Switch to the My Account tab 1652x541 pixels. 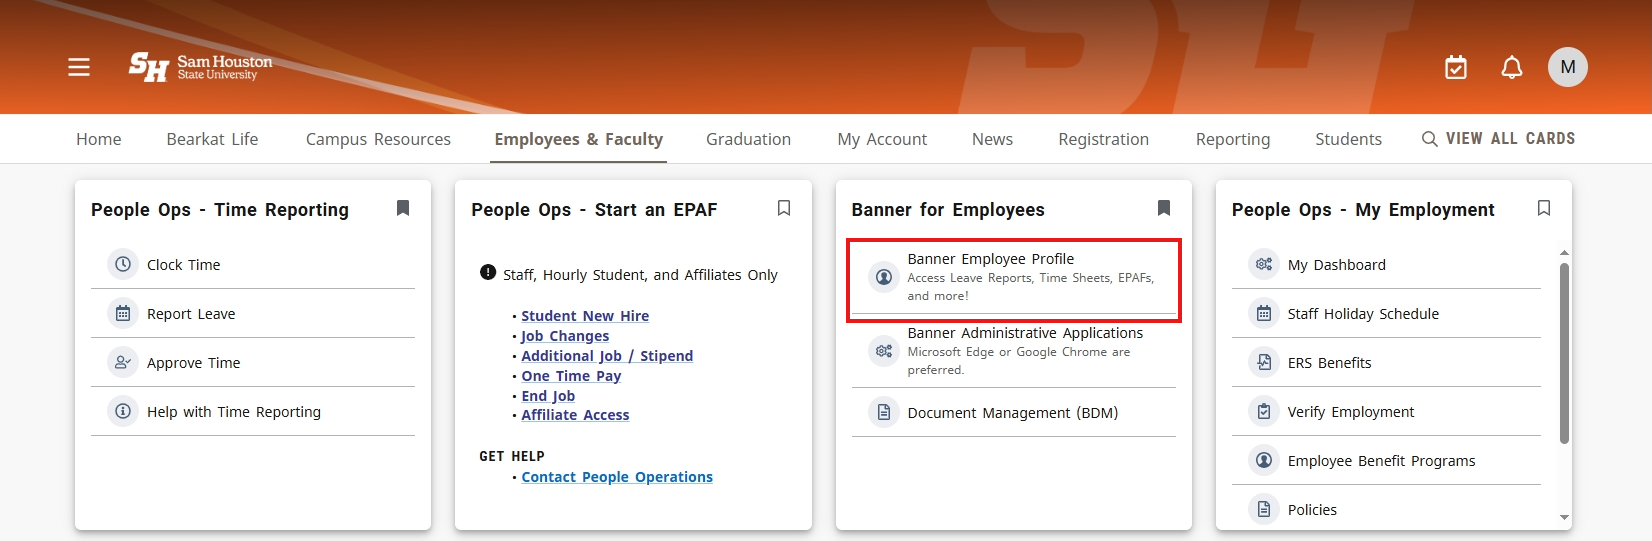(x=882, y=139)
